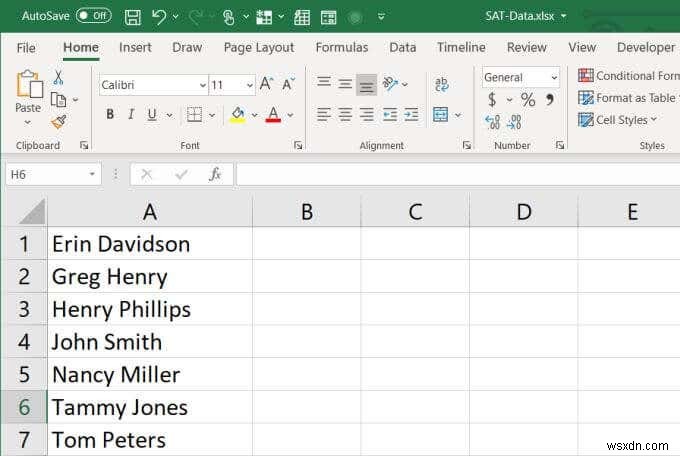
Task: Open the SAT-Data.xlsx file name dropdown
Action: point(564,16)
